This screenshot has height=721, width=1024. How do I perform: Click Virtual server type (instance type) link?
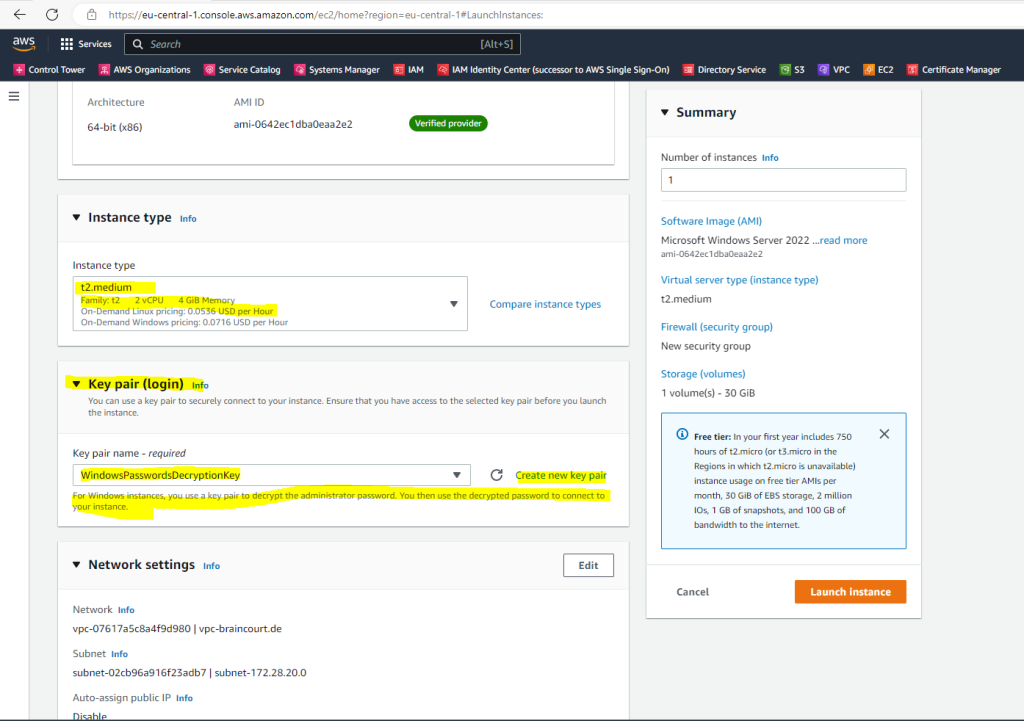point(739,280)
